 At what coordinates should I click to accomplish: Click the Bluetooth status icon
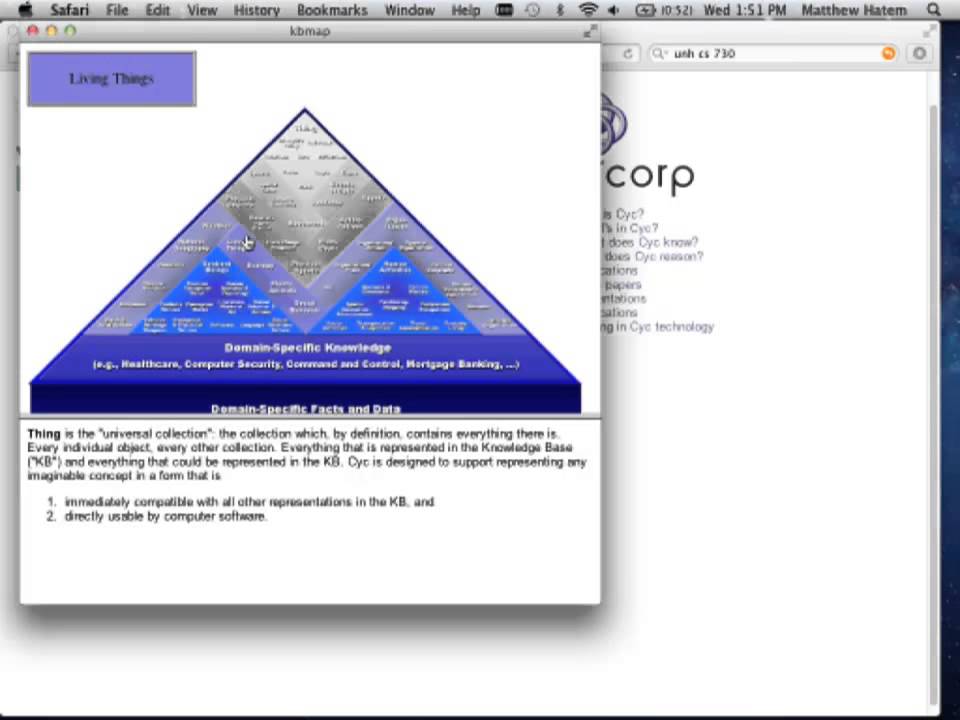point(560,10)
